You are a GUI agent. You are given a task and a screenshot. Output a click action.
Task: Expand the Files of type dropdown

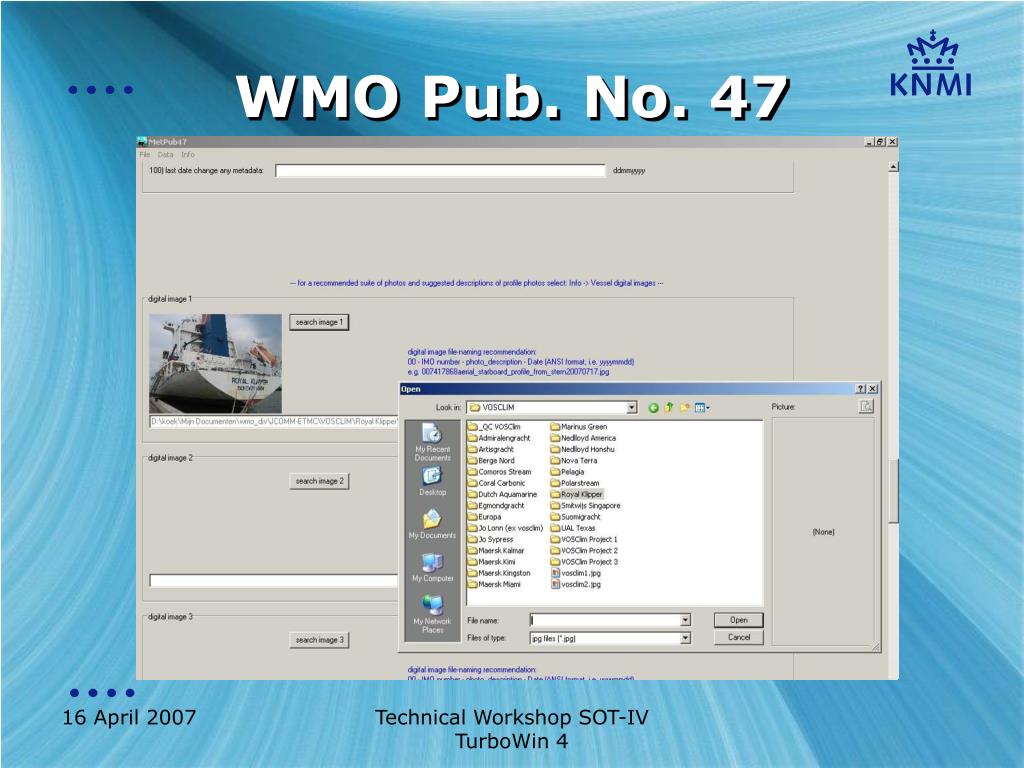pos(685,638)
